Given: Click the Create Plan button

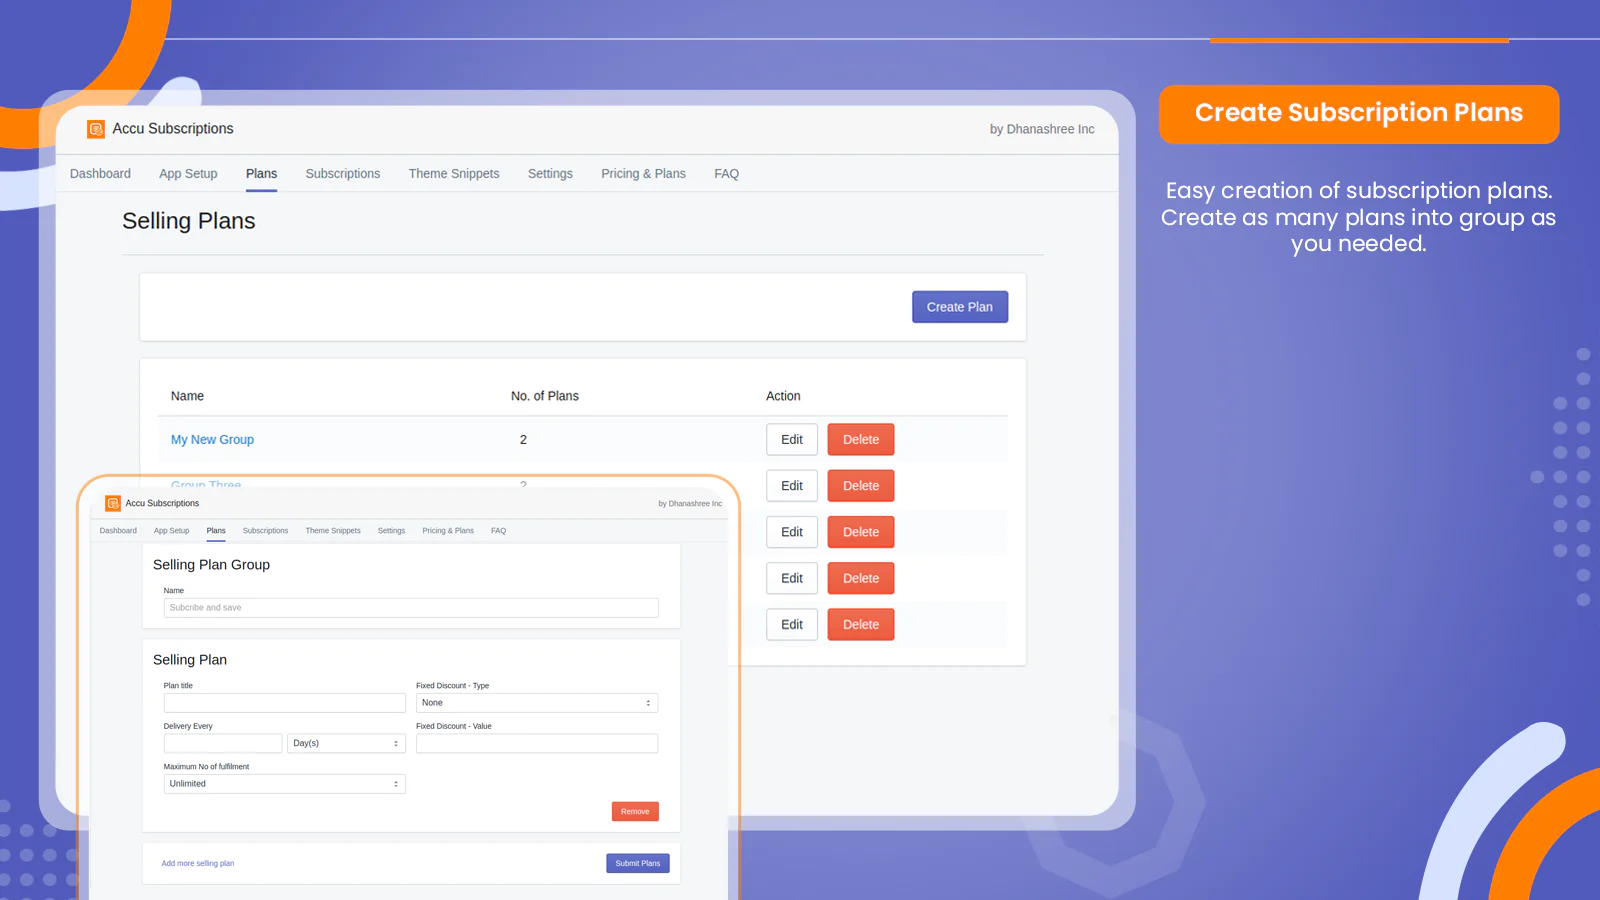Looking at the screenshot, I should pyautogui.click(x=960, y=307).
